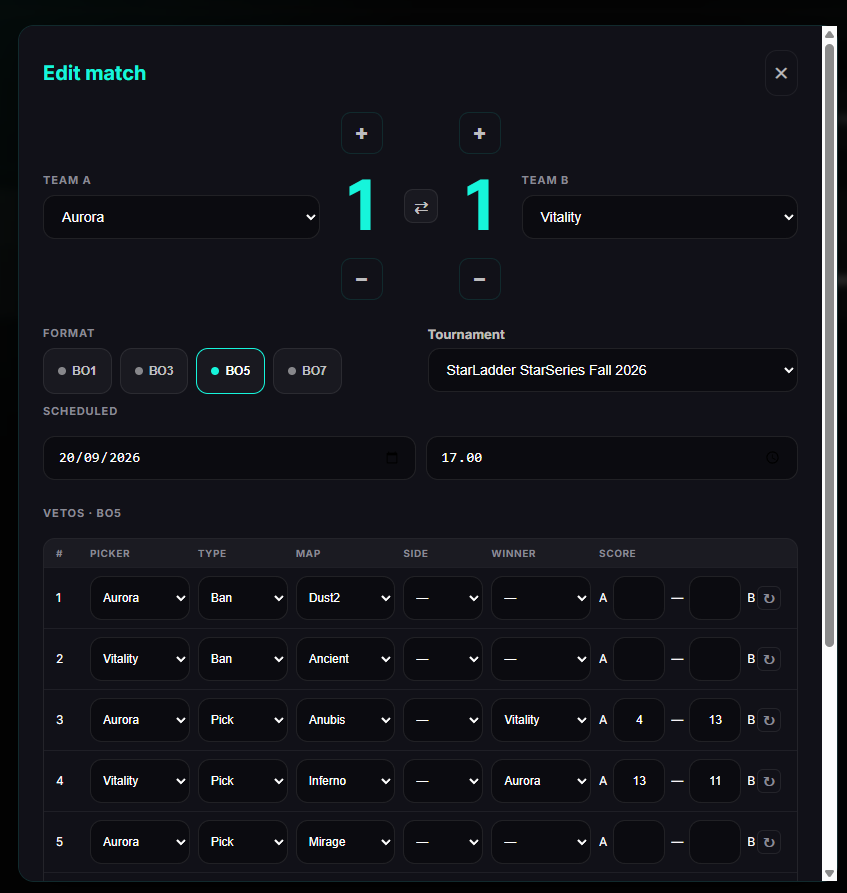
Task: Decrease Team A score with minus button
Action: click(x=362, y=279)
